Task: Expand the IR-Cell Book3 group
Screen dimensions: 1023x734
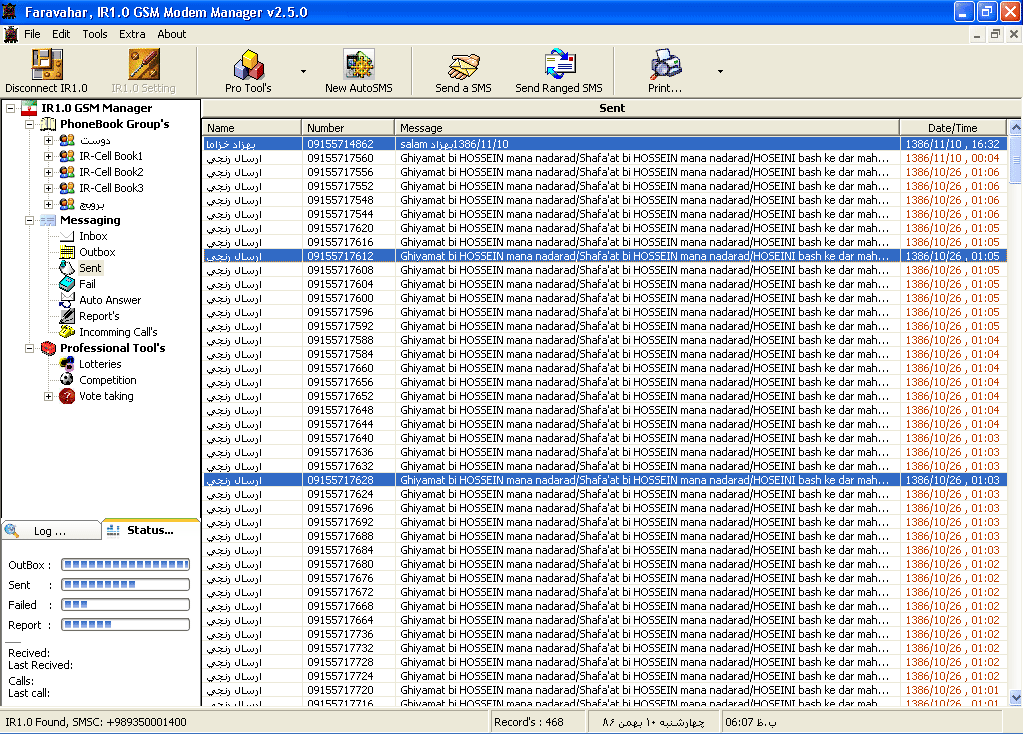Action: 48,188
